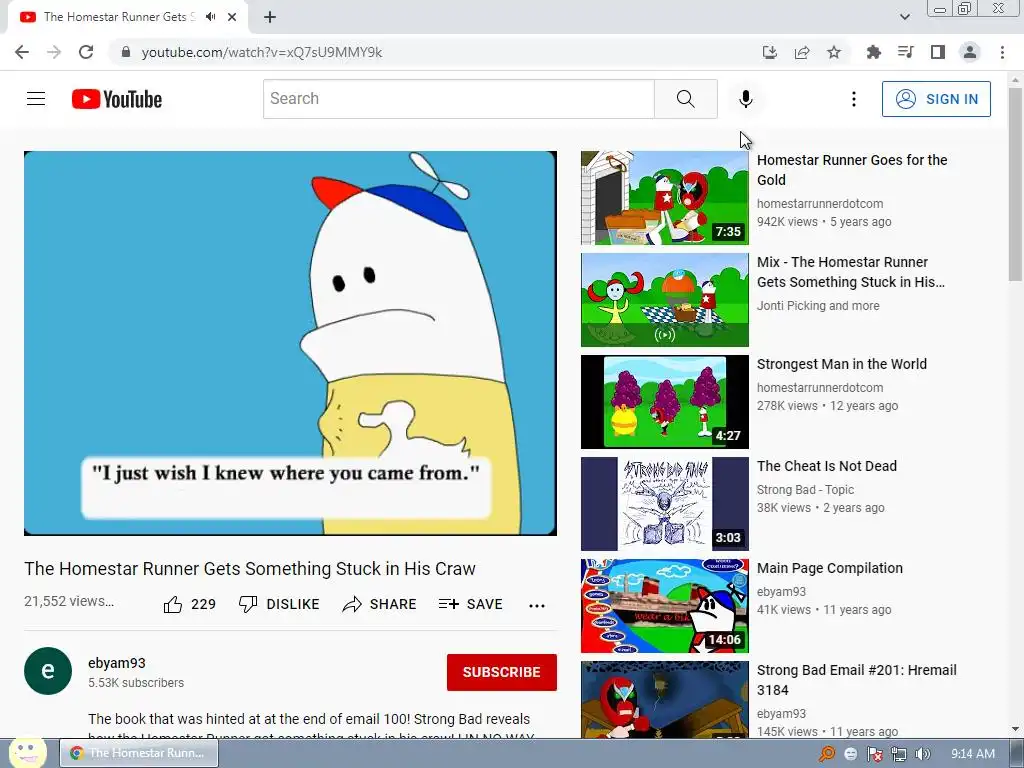Open the SHARE dialog
This screenshot has width=1024, height=768.
click(x=379, y=604)
